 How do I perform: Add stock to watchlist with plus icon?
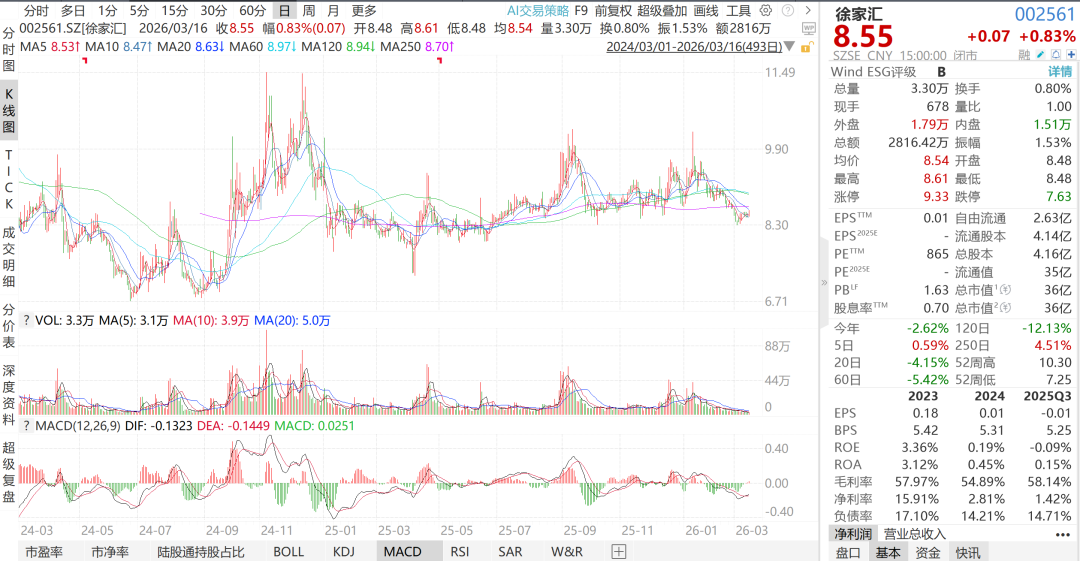tap(1069, 56)
